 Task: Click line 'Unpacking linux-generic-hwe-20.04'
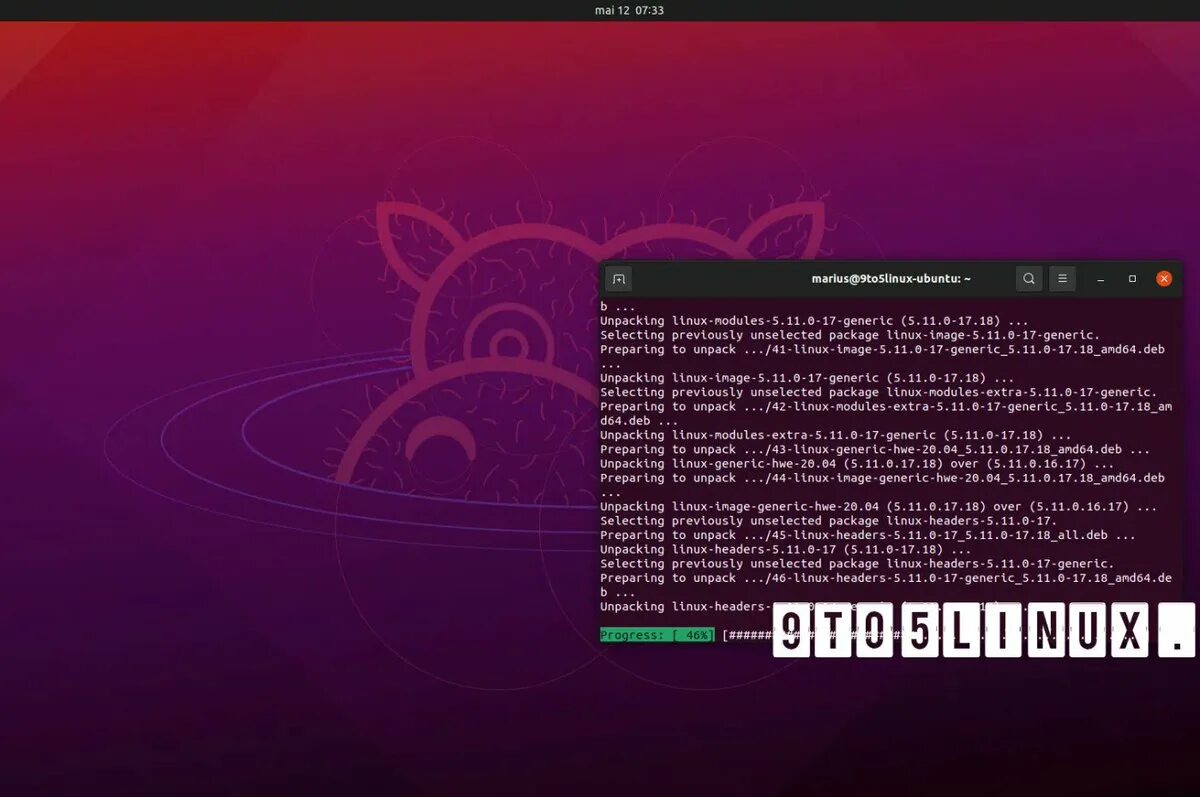pos(857,464)
